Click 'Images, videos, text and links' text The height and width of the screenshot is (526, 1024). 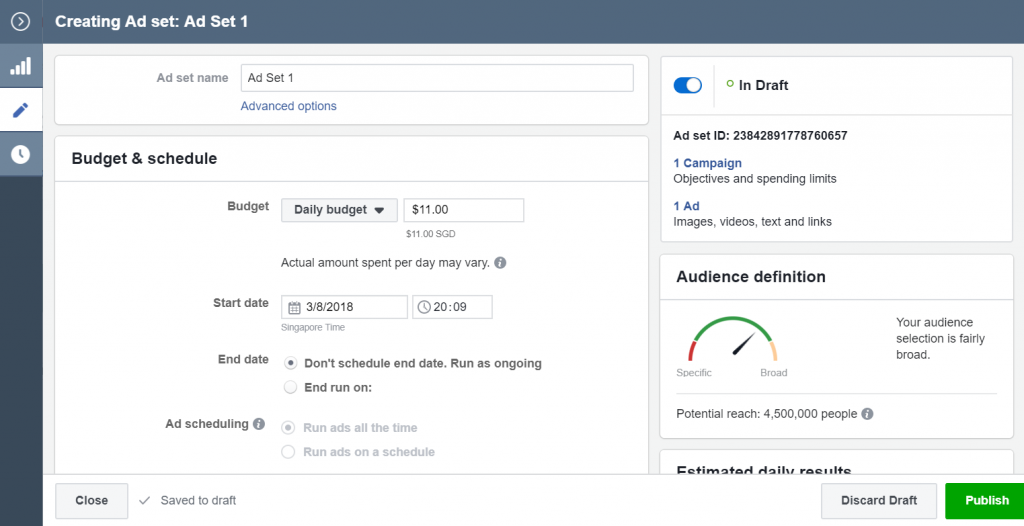[752, 222]
